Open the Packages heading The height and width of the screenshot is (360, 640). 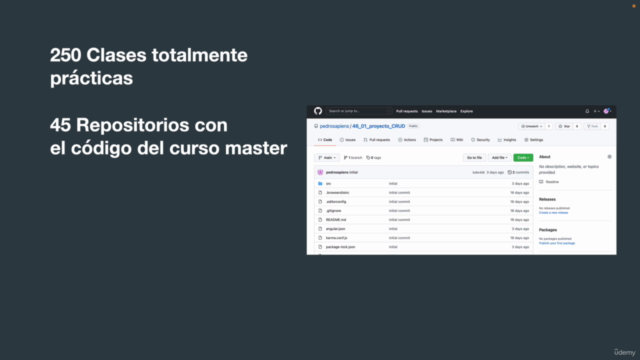pos(548,230)
